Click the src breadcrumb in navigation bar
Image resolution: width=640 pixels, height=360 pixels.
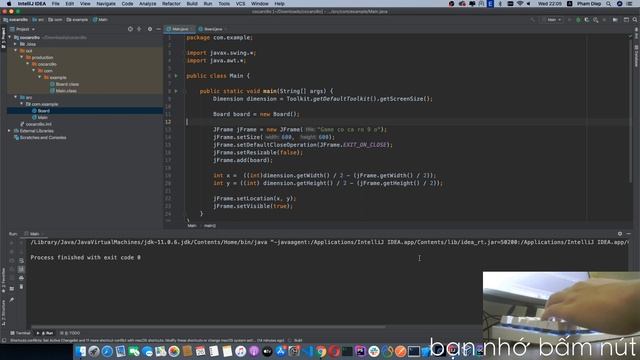38,20
